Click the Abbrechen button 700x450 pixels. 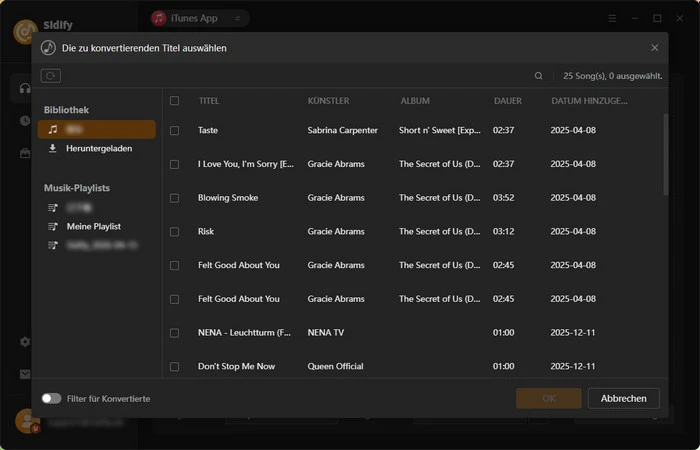click(x=624, y=398)
